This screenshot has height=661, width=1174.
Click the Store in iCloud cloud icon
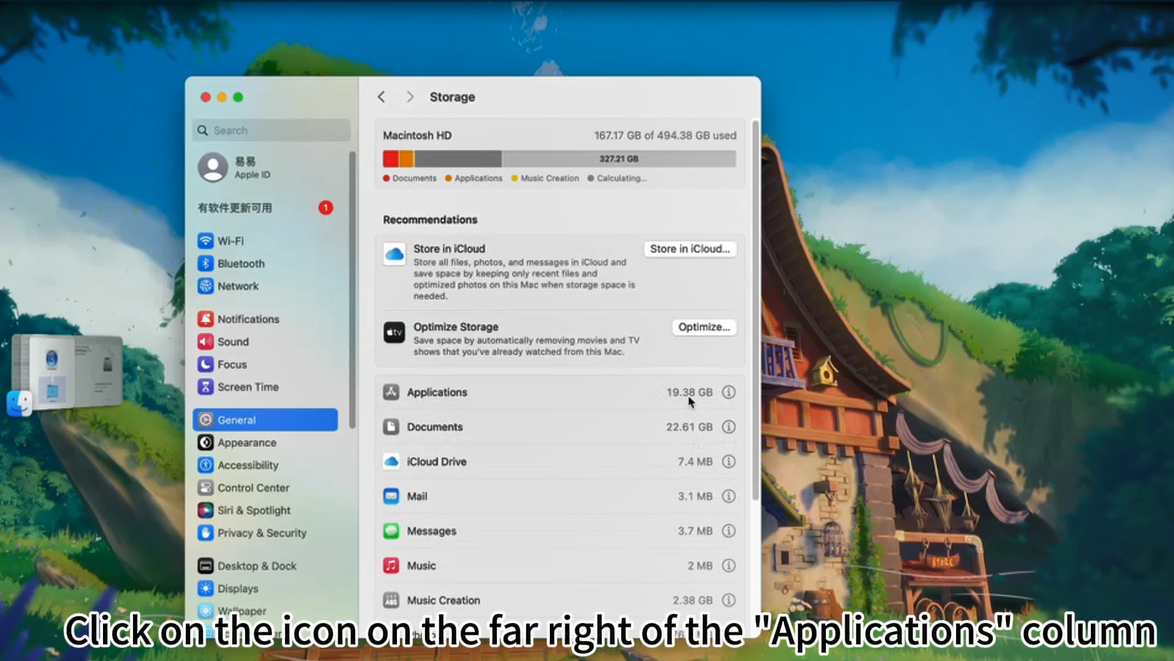(395, 254)
